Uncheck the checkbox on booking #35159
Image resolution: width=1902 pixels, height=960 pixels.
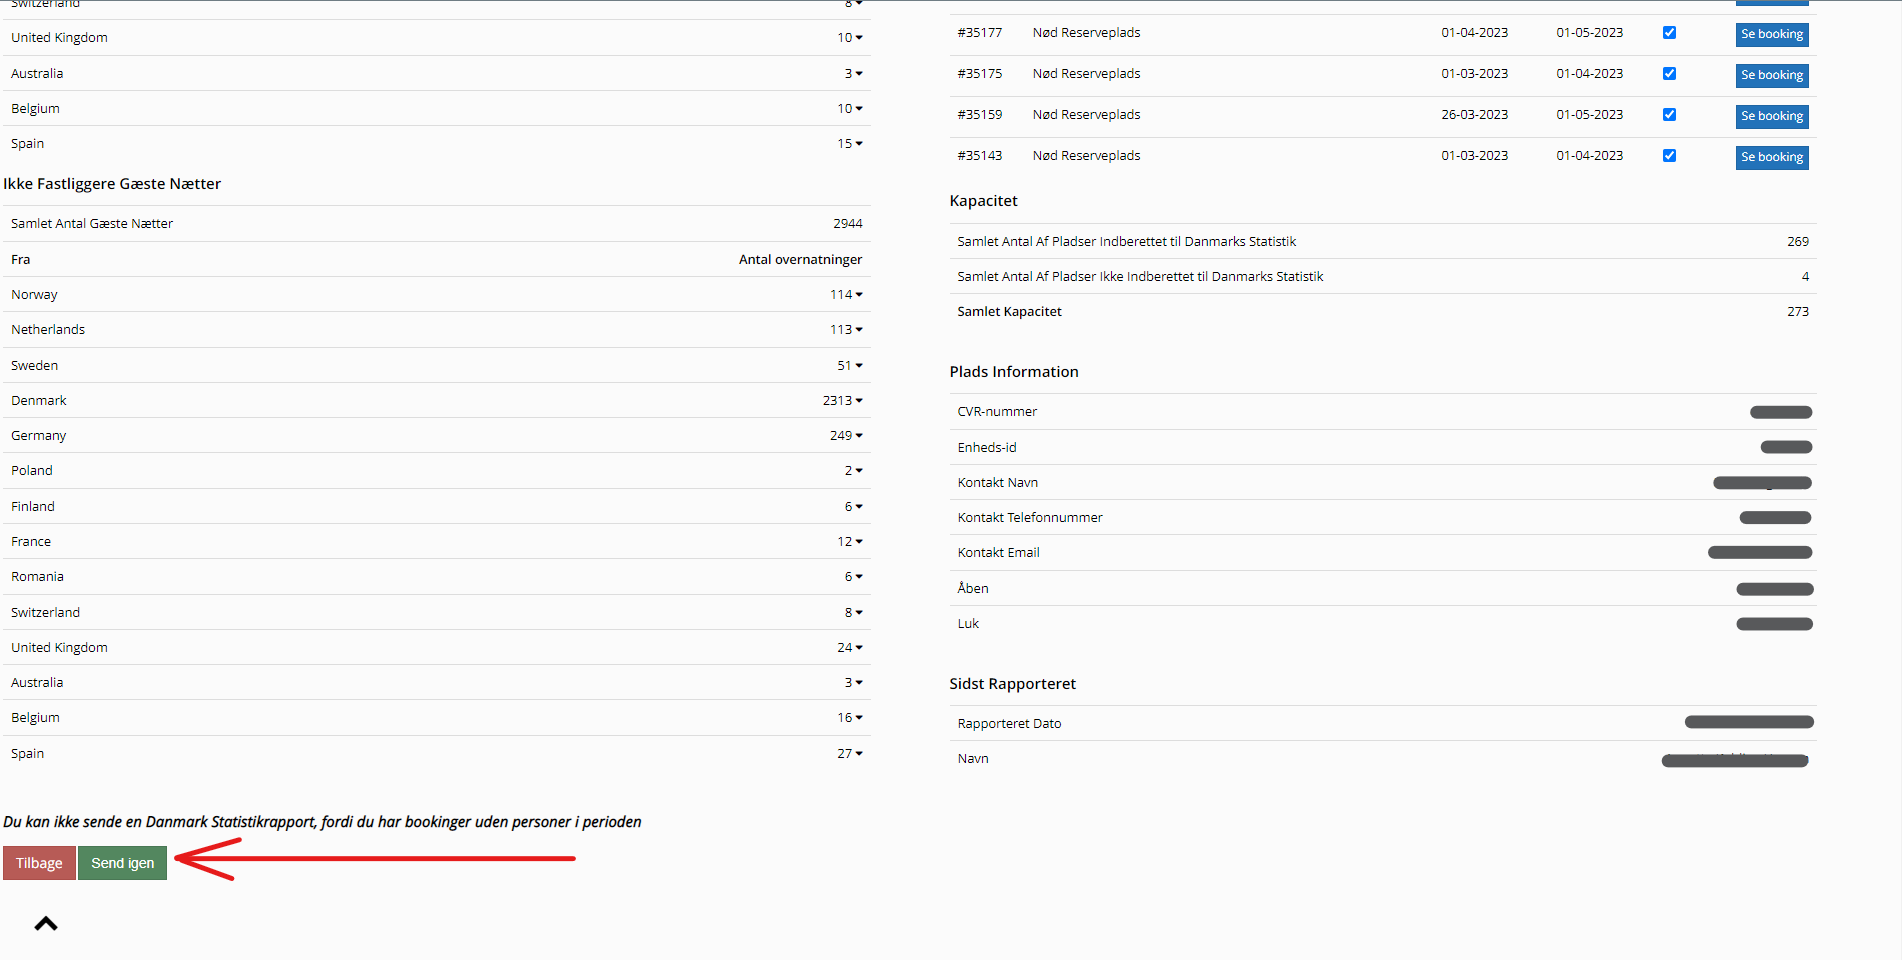click(1669, 115)
